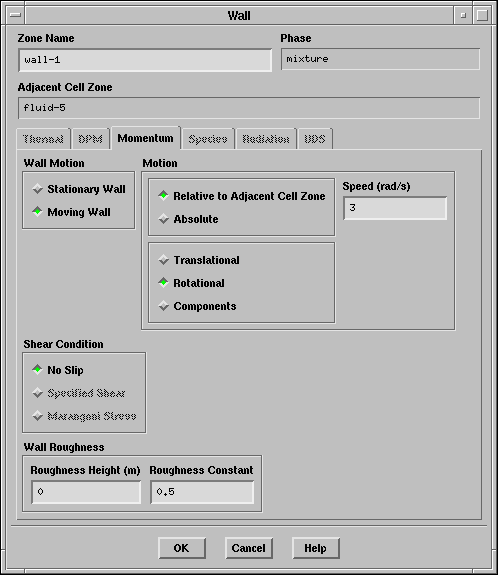The width and height of the screenshot is (498, 575).
Task: Switch to the DPM tab
Action: pyautogui.click(x=90, y=139)
